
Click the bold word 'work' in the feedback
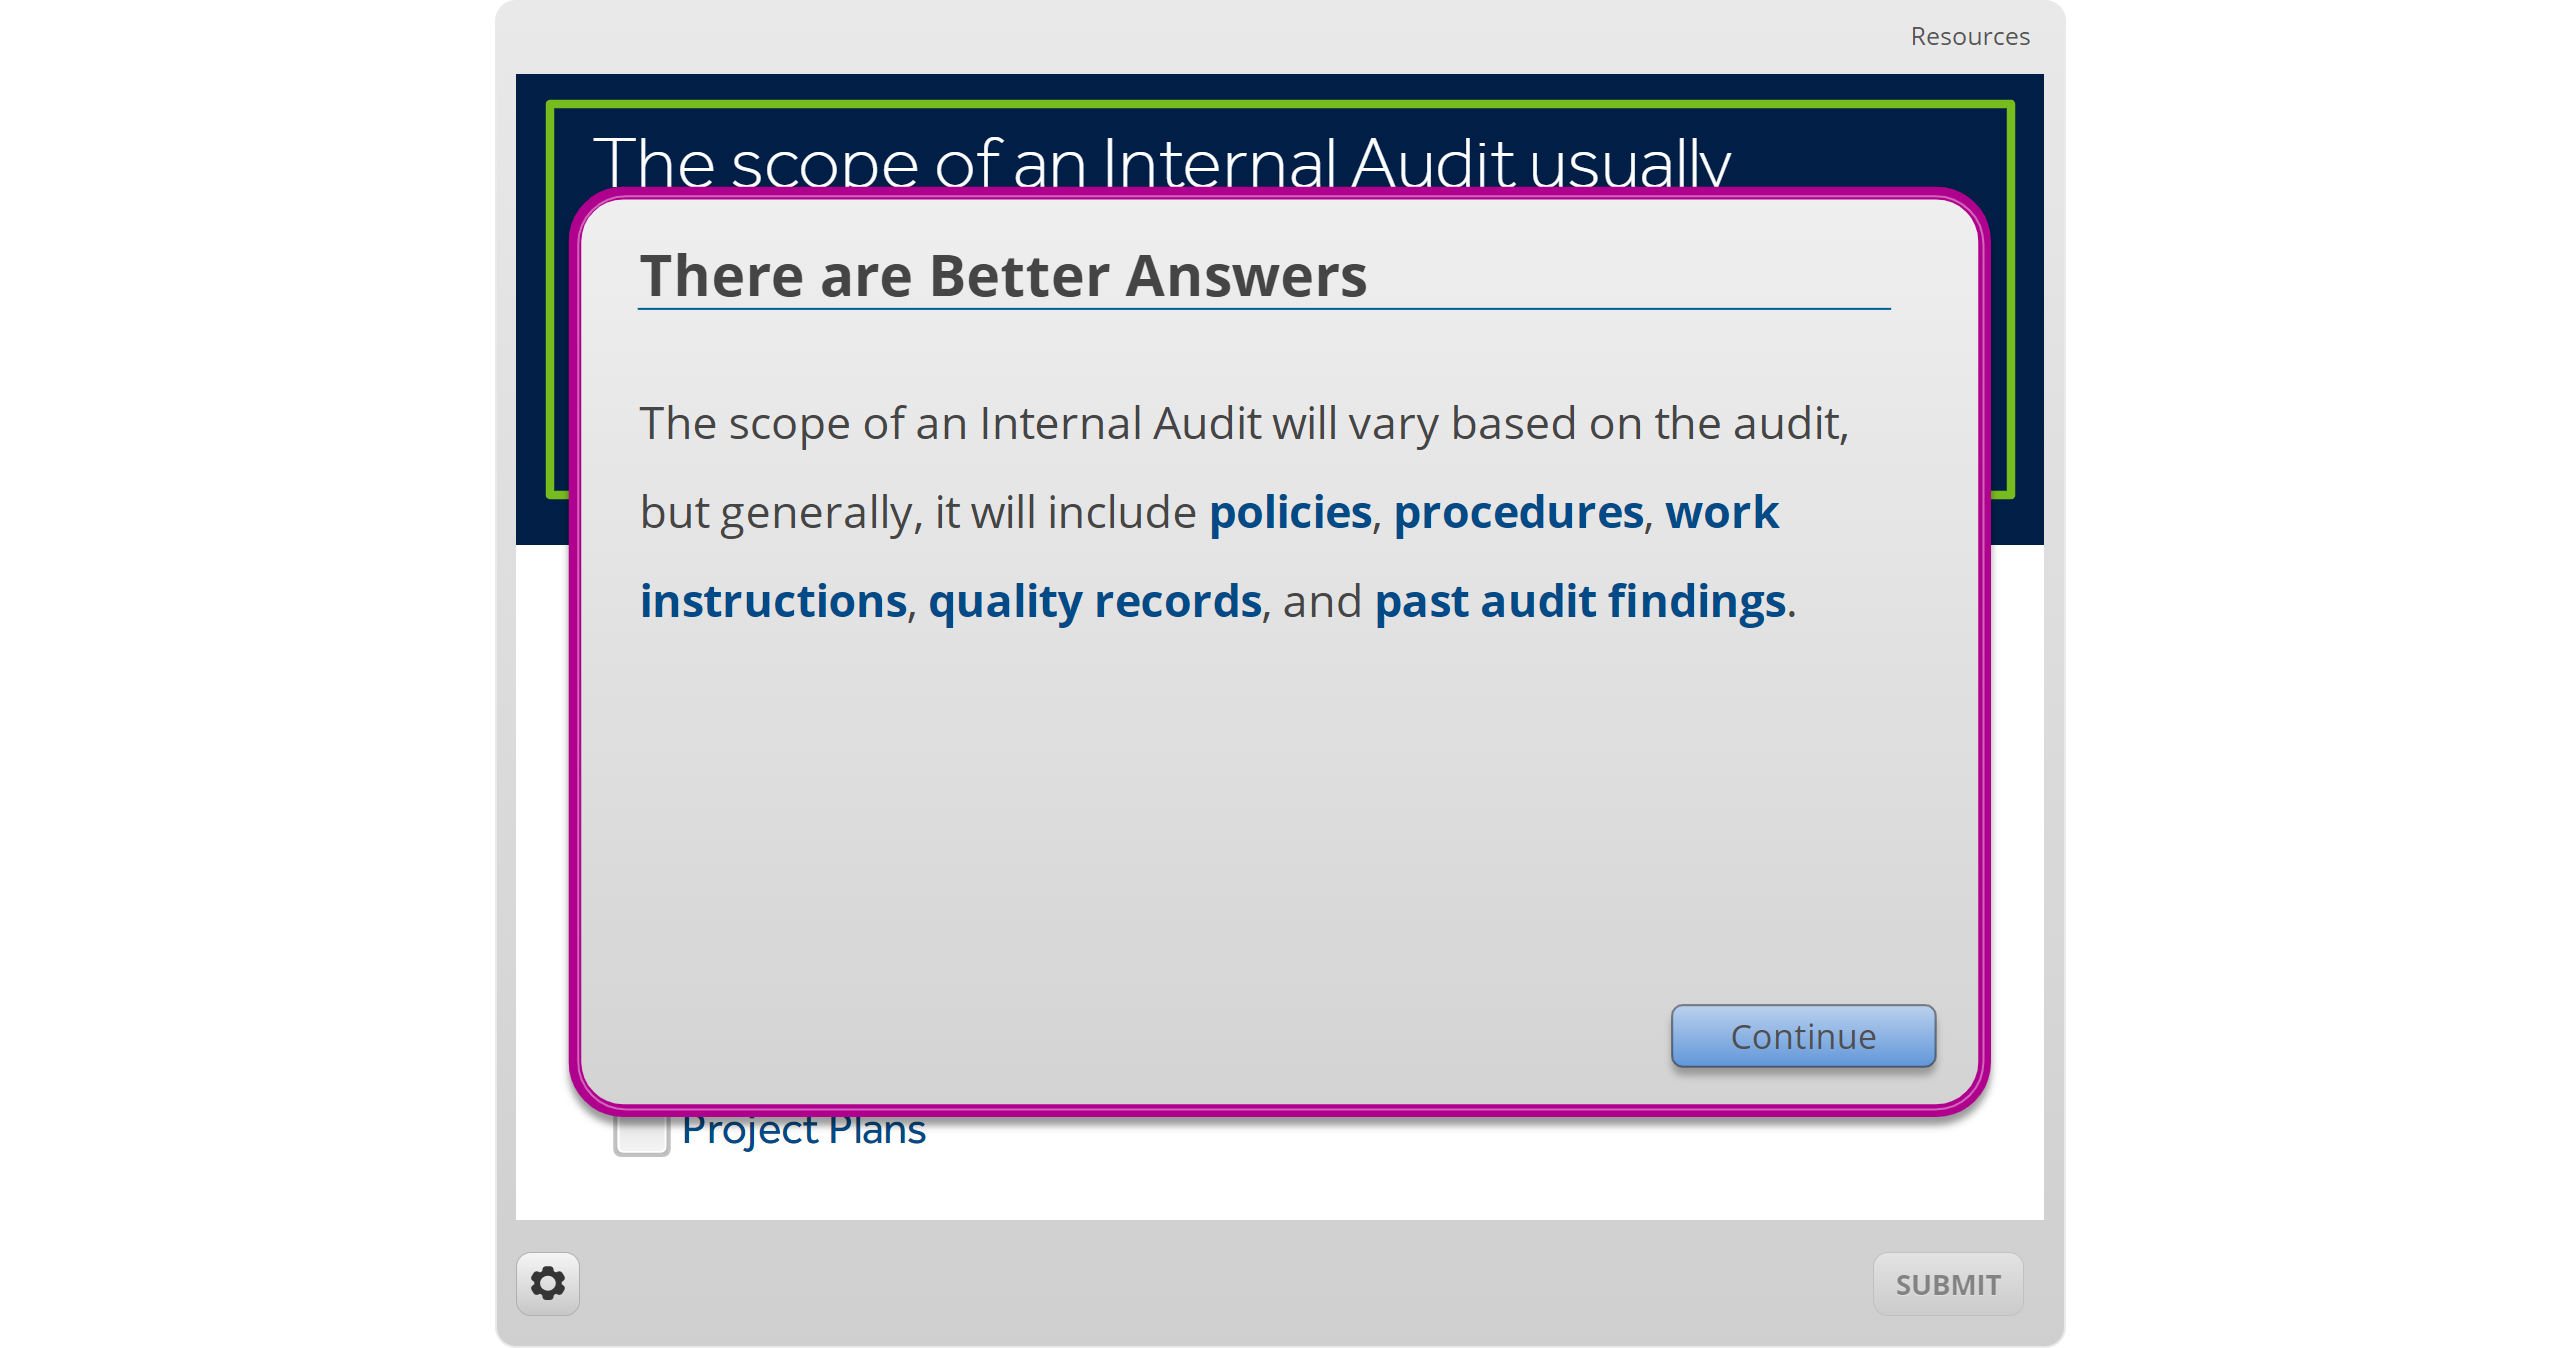tap(1722, 513)
